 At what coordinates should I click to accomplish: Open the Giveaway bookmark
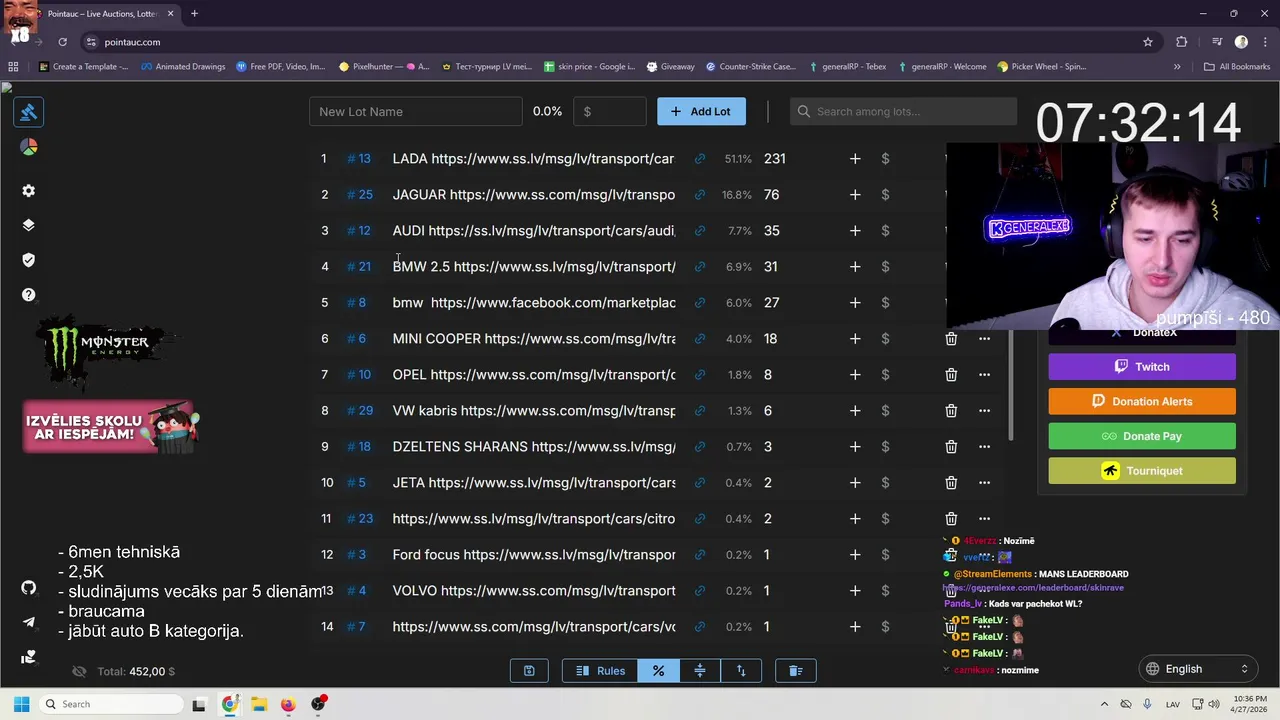(x=670, y=67)
